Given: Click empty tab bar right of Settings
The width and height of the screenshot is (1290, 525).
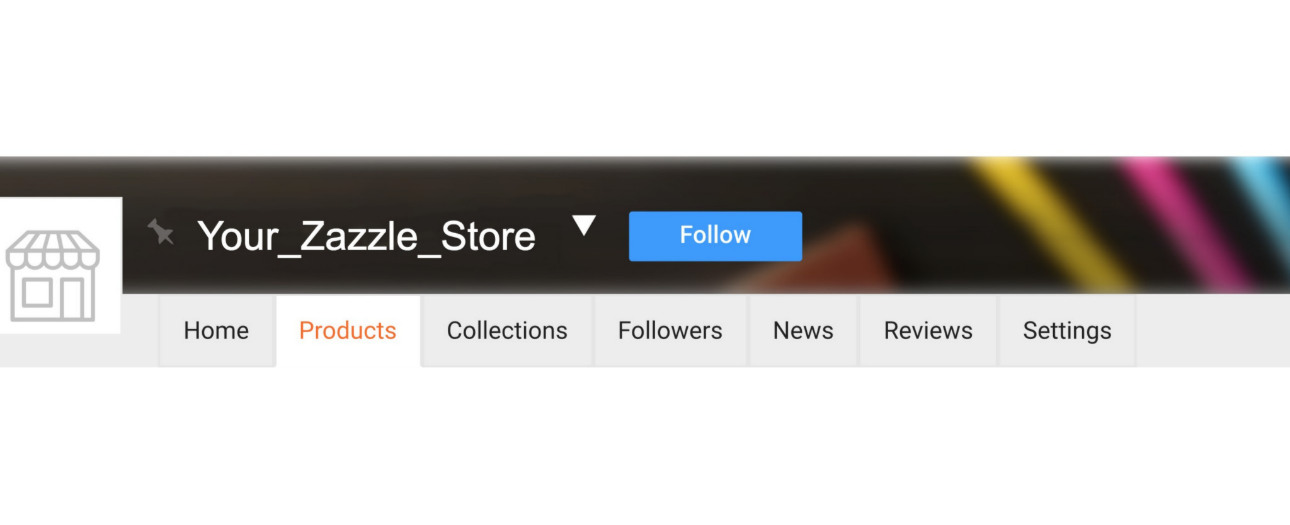Looking at the screenshot, I should pos(1210,331).
